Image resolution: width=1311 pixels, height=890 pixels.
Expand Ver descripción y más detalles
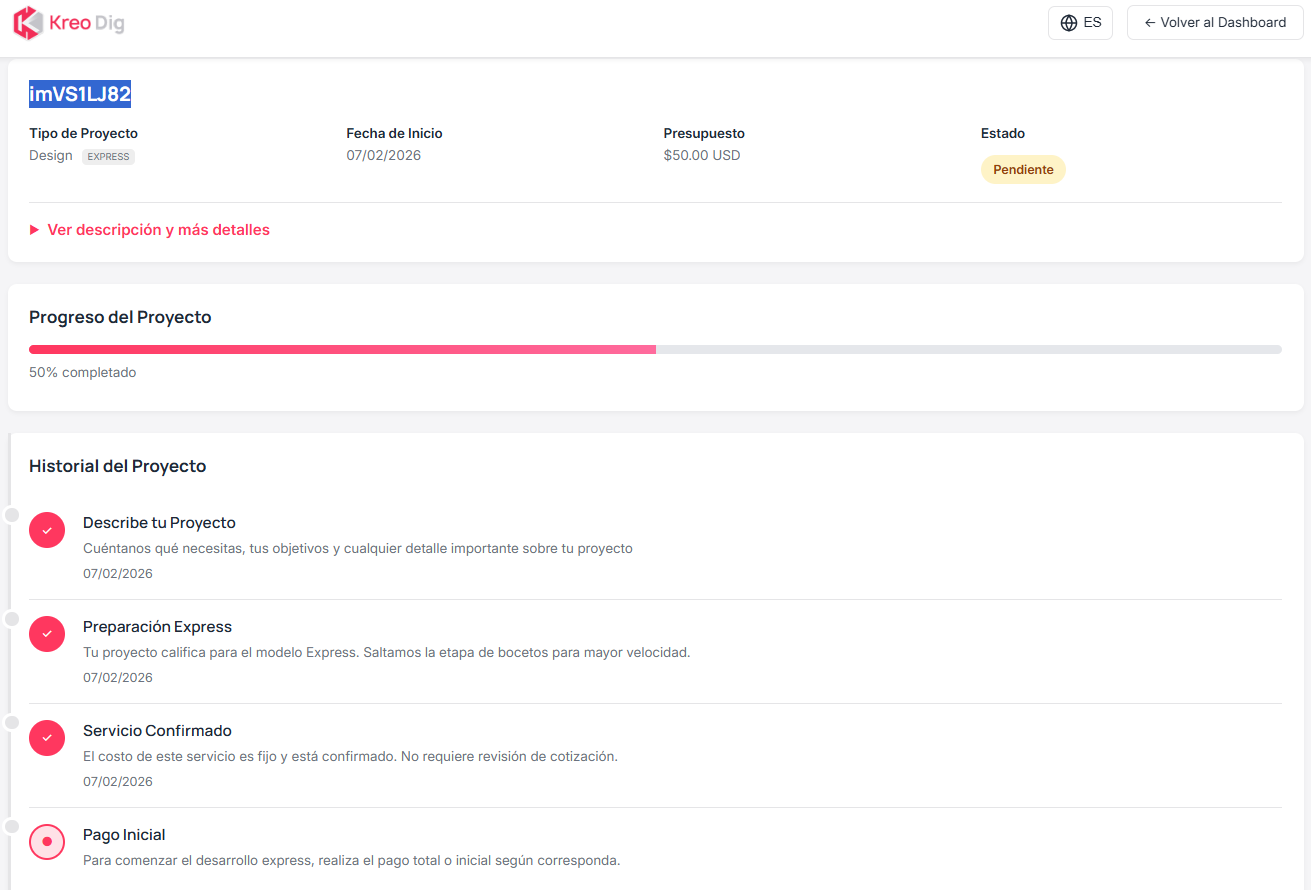[158, 230]
